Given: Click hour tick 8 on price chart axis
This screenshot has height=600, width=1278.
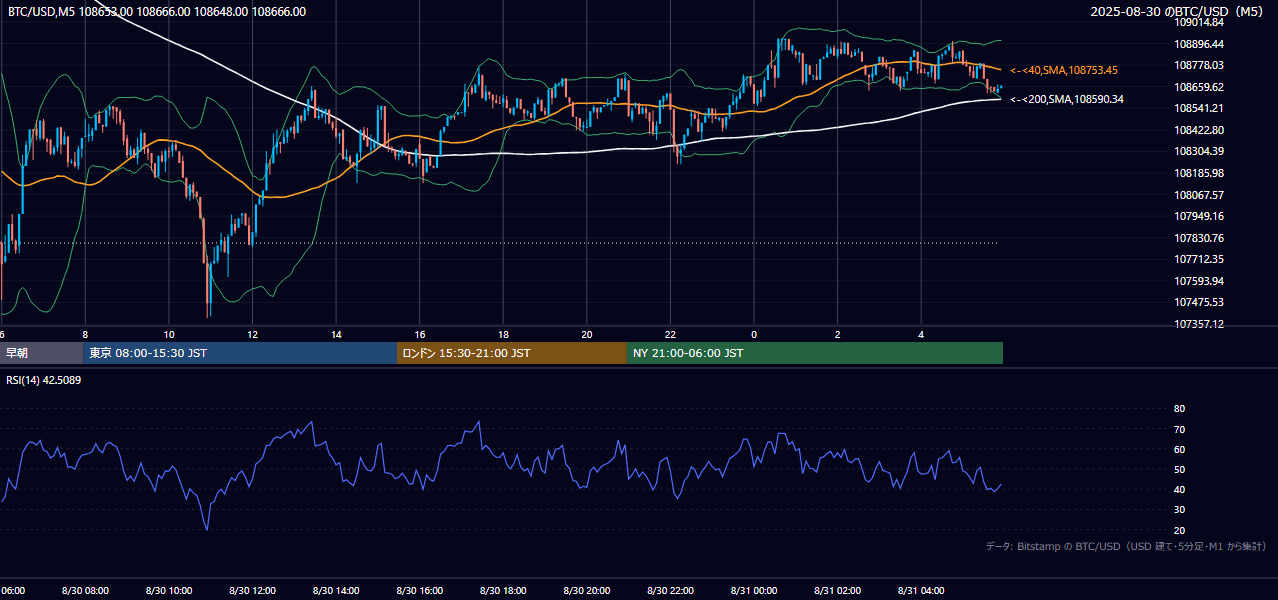Looking at the screenshot, I should [x=85, y=335].
